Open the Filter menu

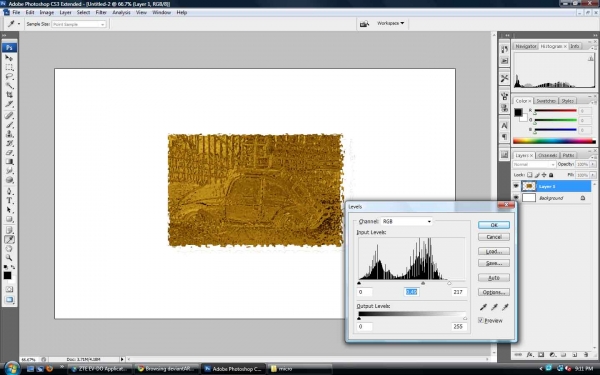click(x=101, y=12)
